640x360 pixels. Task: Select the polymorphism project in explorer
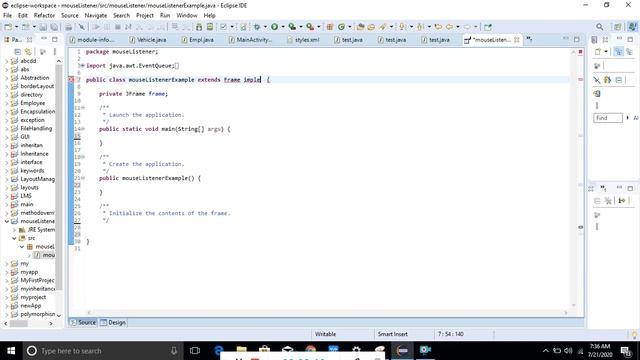tap(37, 314)
